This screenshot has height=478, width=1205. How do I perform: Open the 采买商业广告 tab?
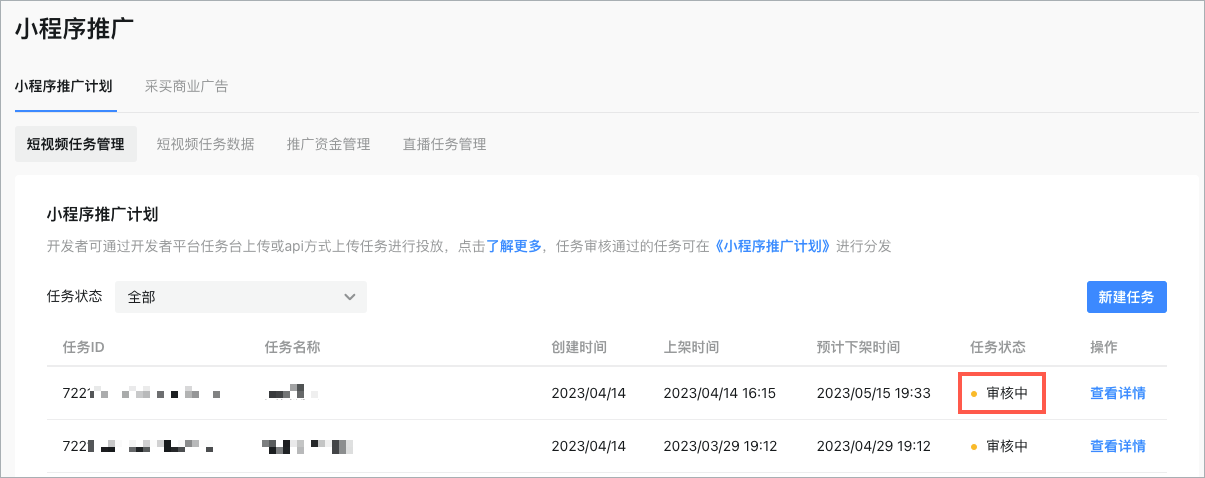(x=186, y=87)
